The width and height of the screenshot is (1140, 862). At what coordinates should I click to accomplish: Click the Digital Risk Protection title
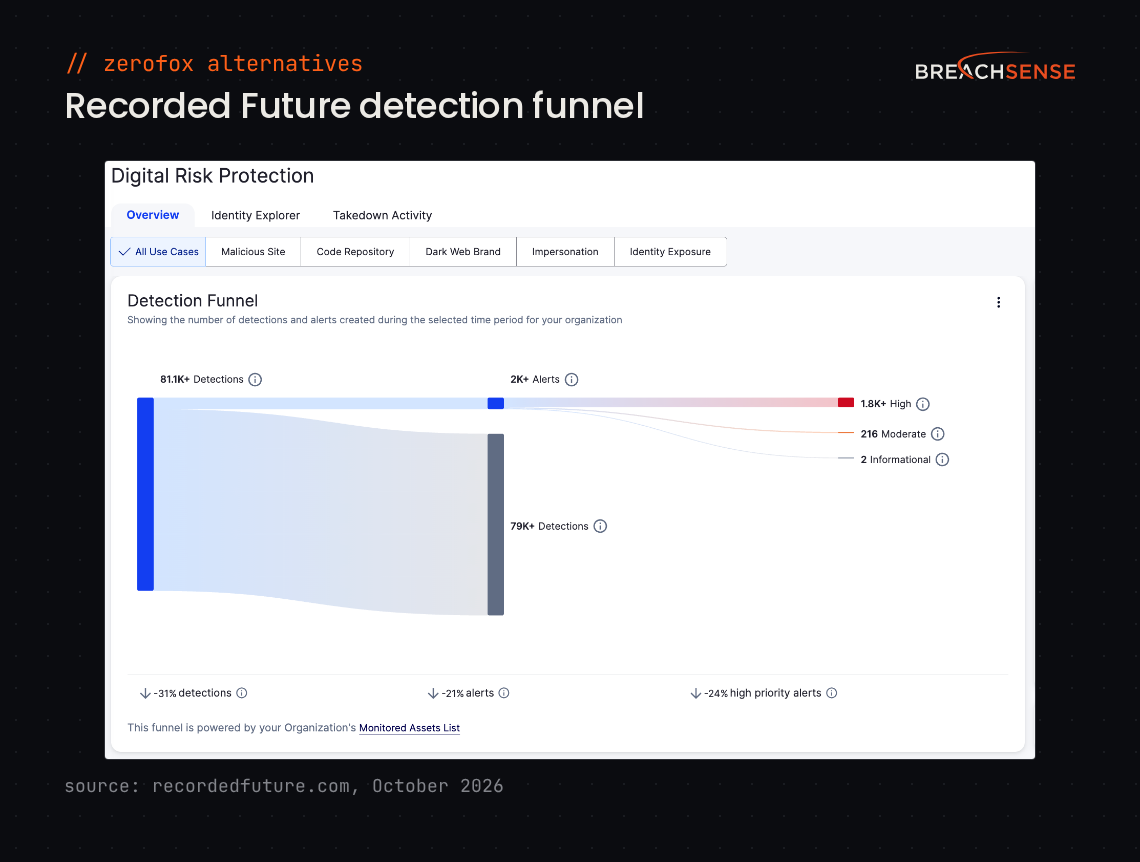(x=212, y=176)
